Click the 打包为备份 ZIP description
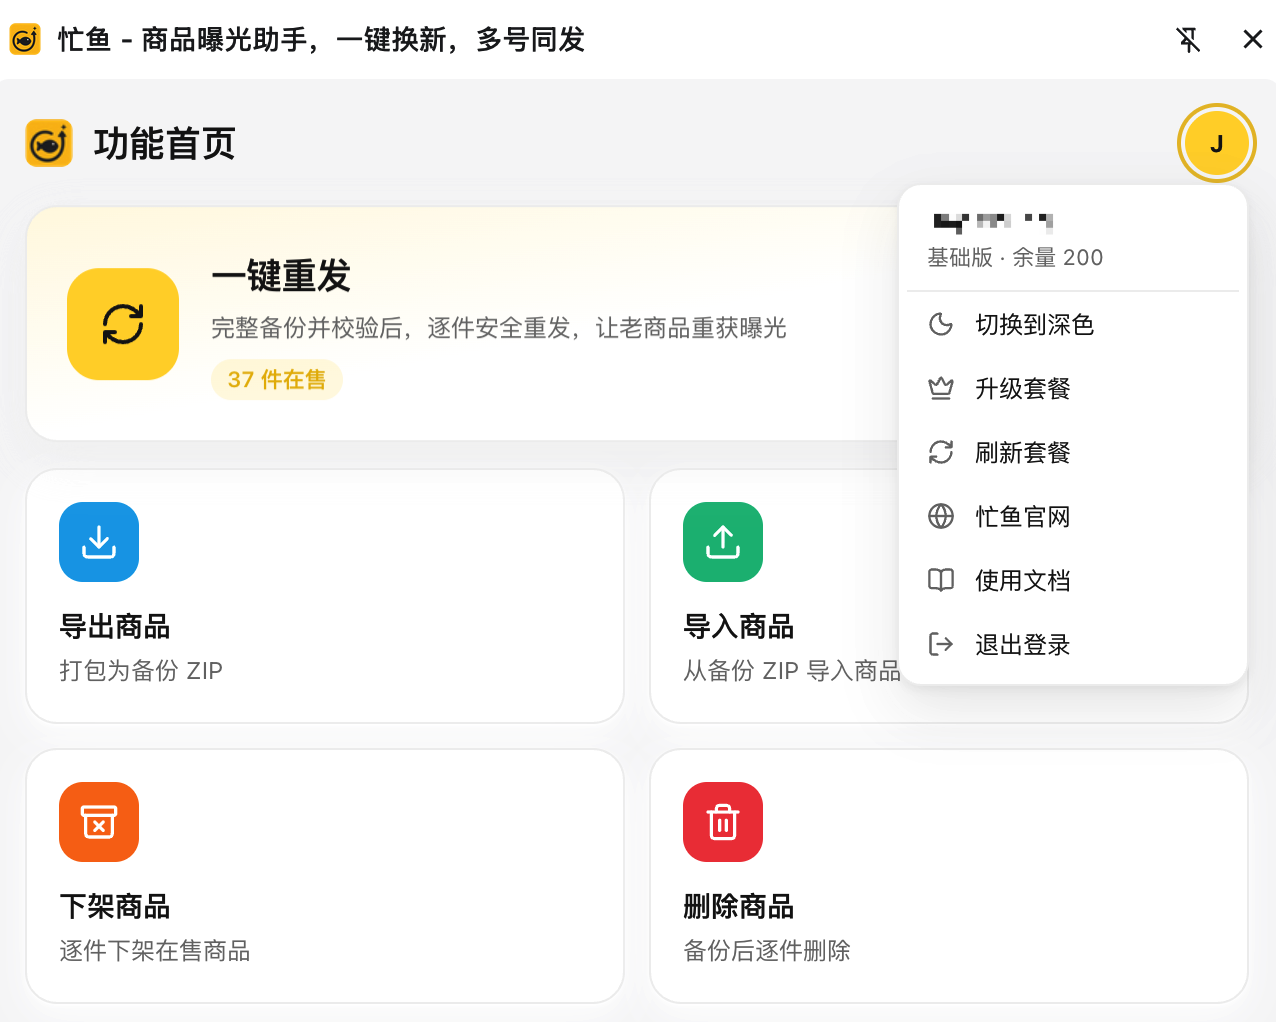This screenshot has height=1022, width=1276. tap(141, 671)
